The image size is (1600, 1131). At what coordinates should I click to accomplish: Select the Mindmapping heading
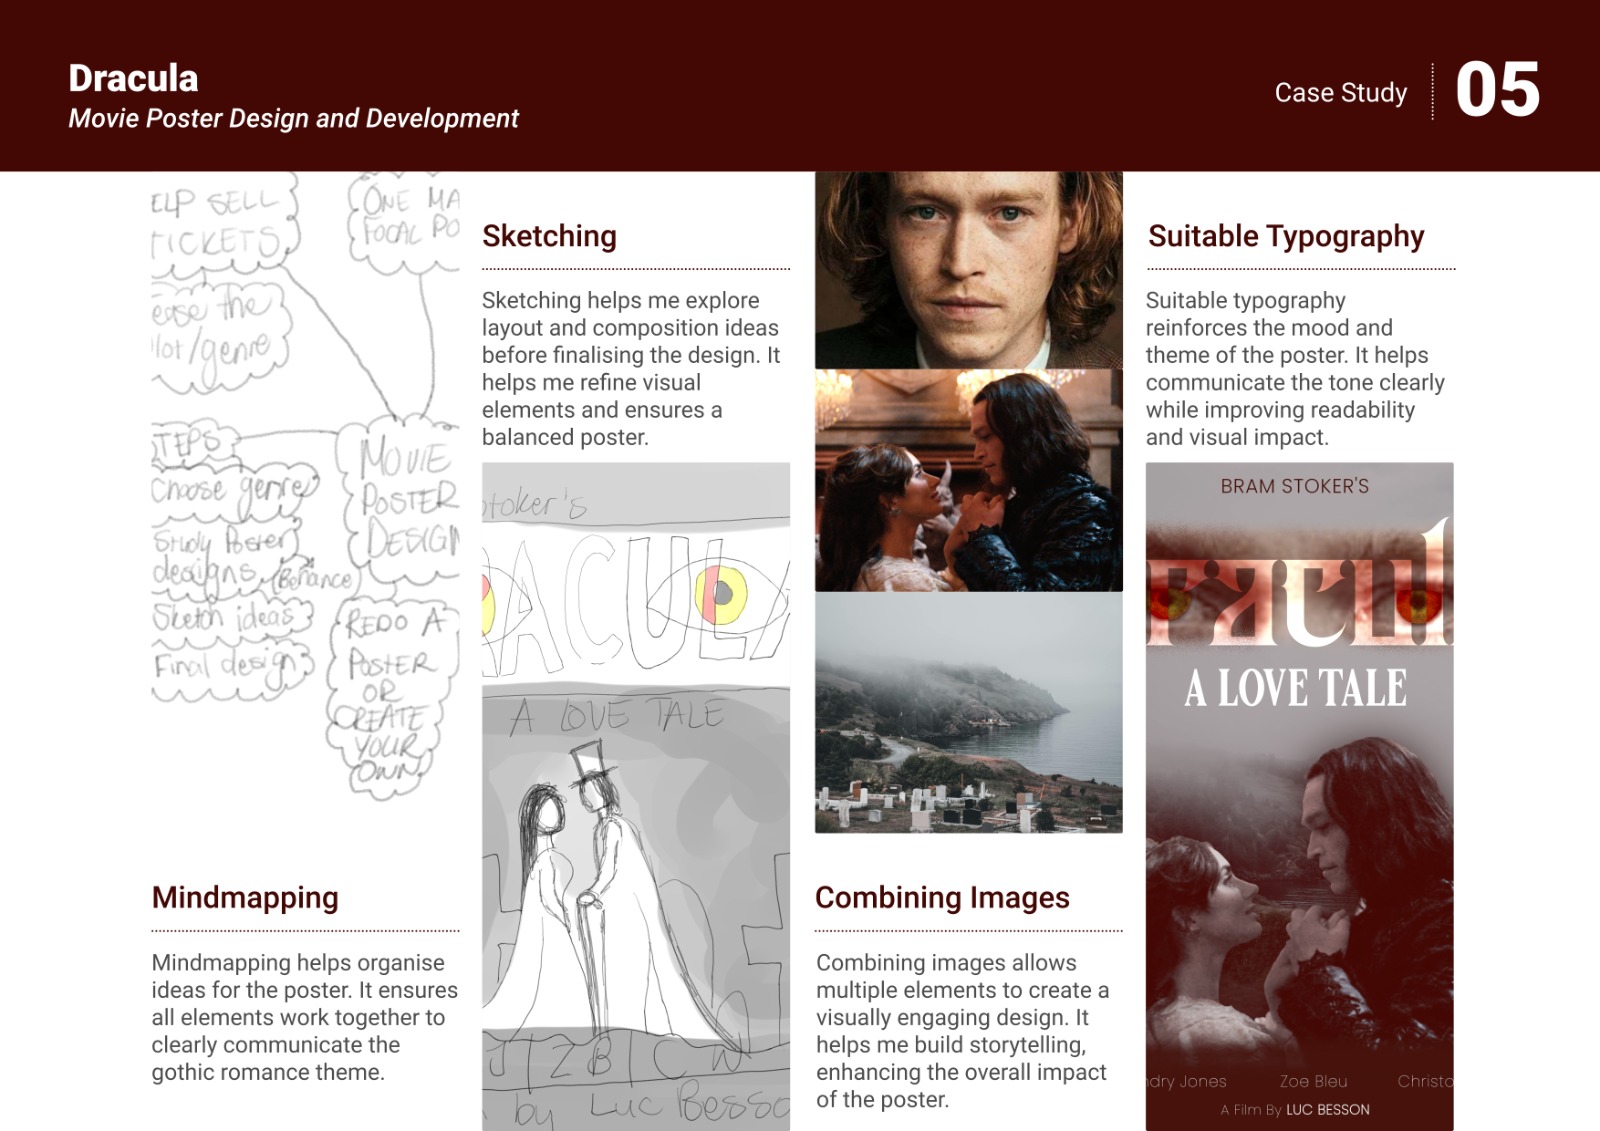pyautogui.click(x=245, y=898)
